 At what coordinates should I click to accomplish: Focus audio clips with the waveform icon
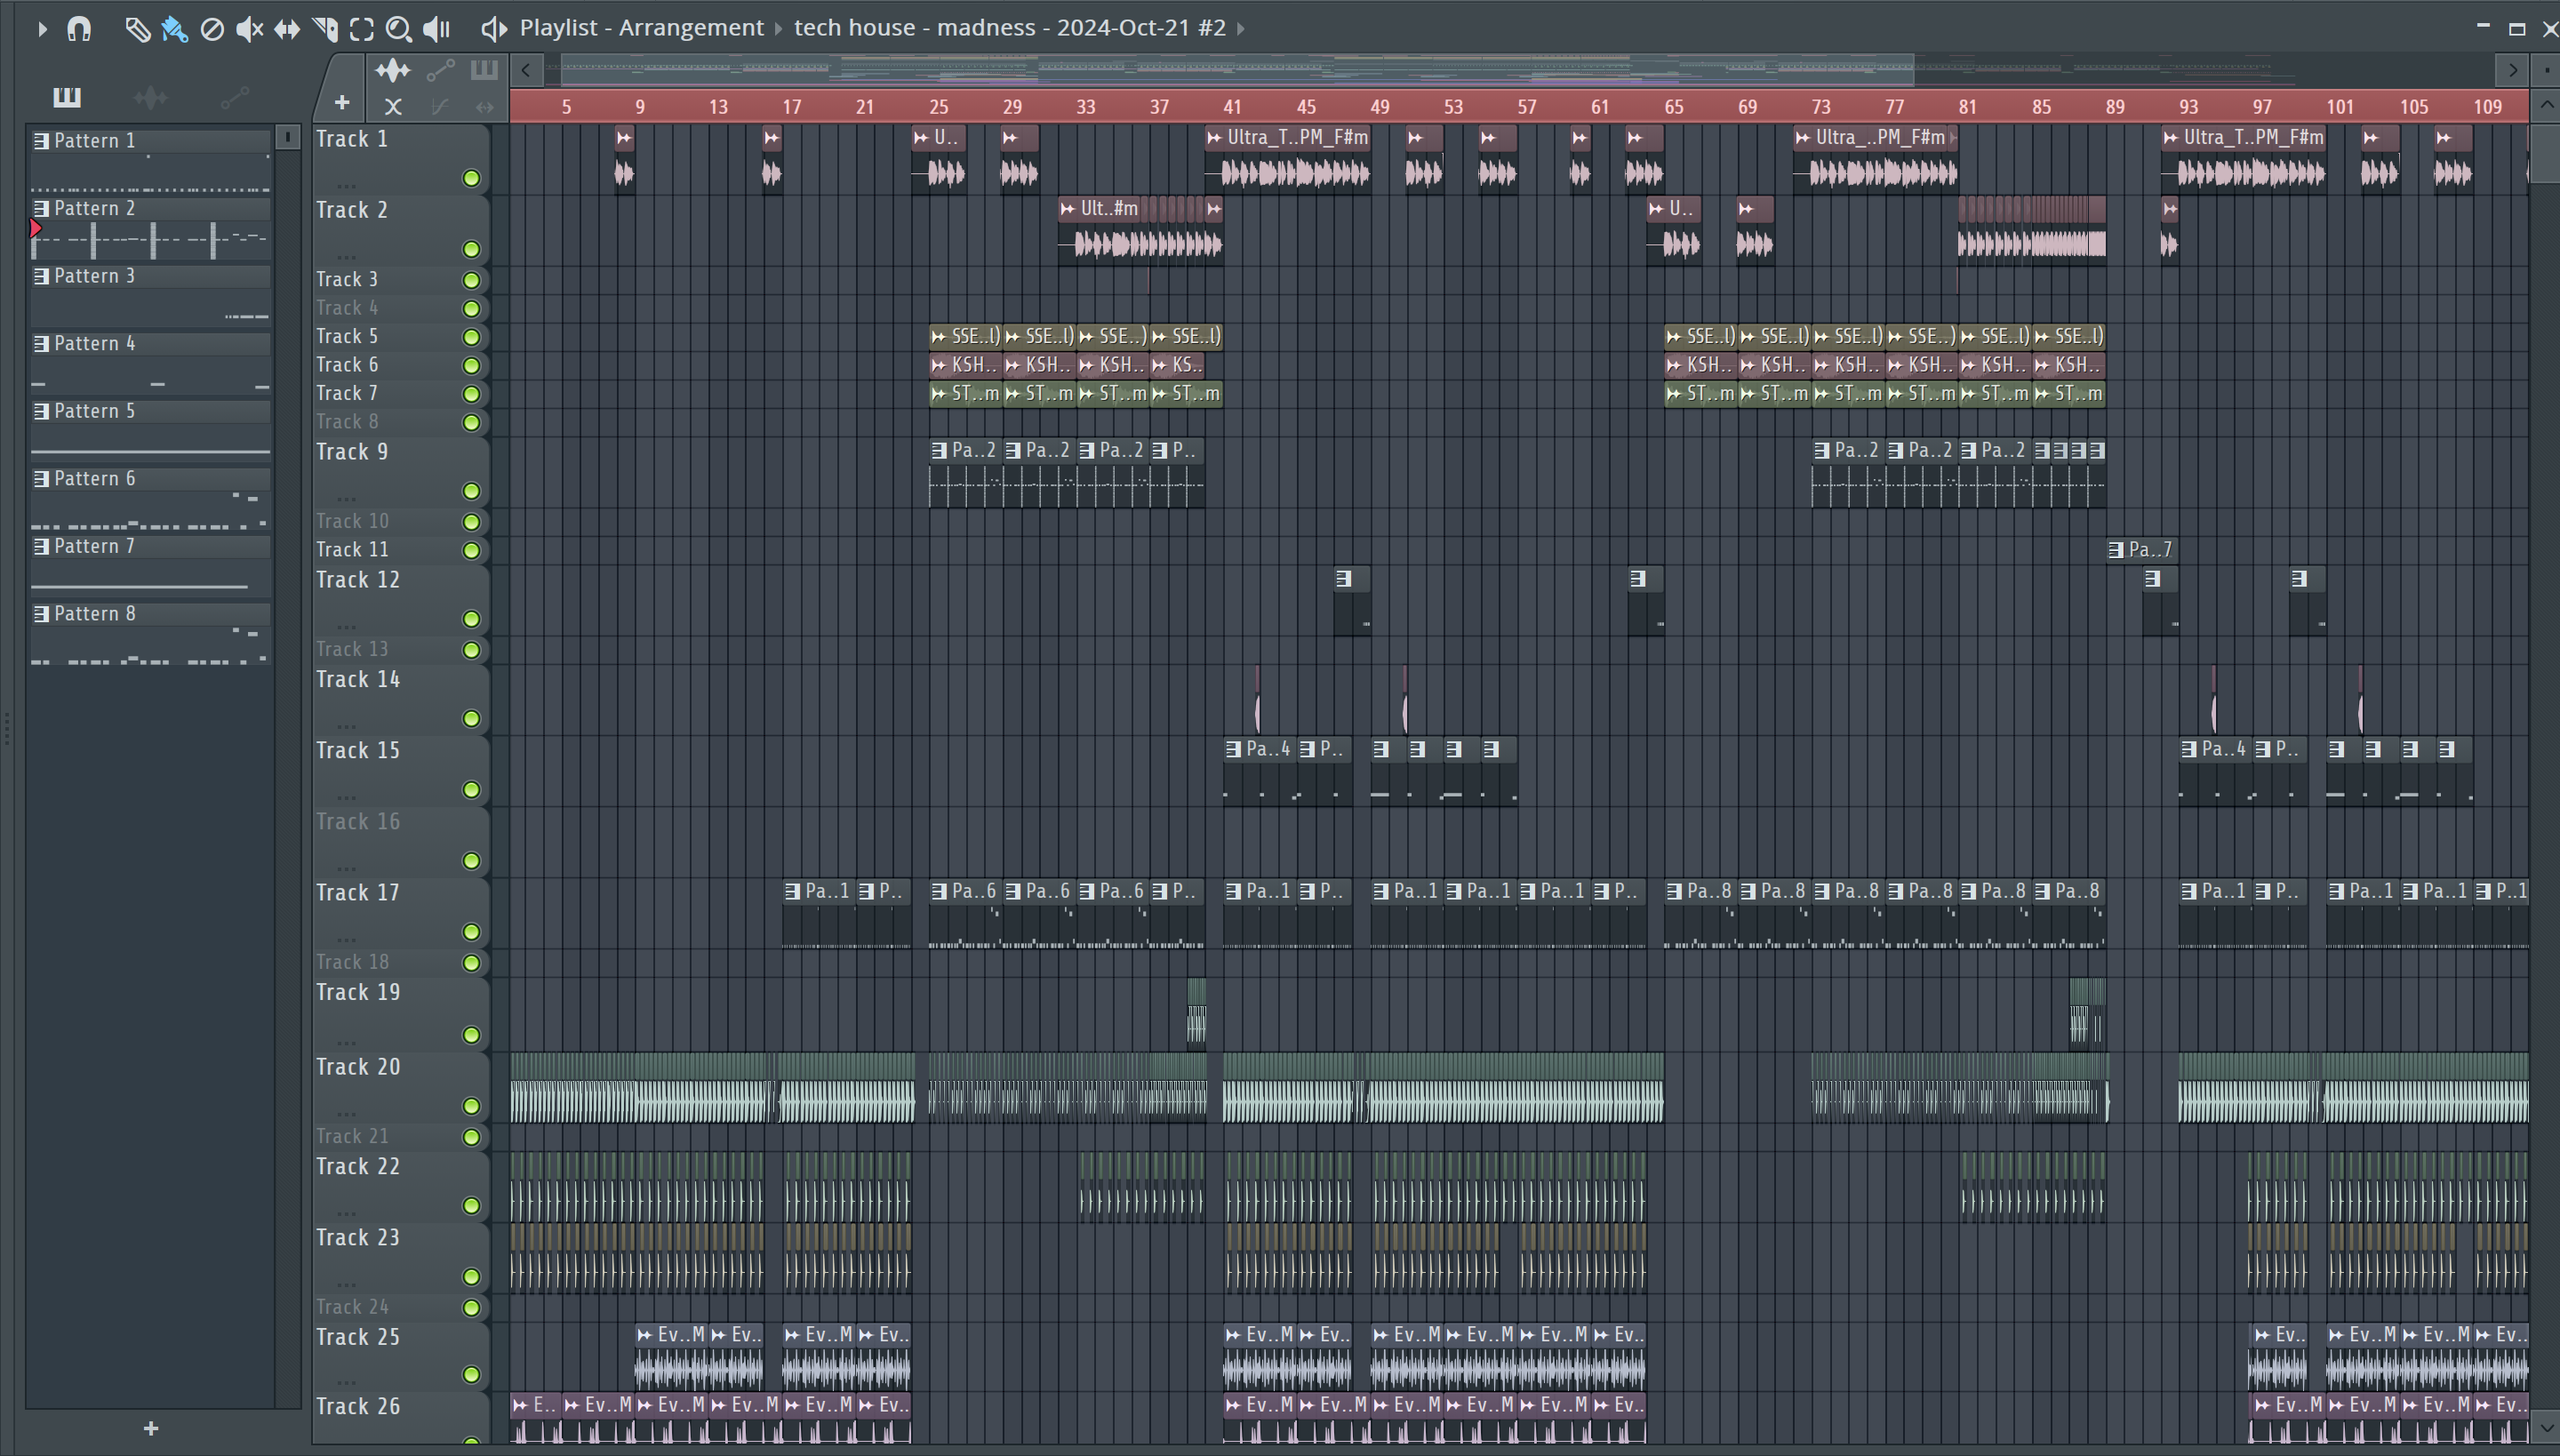[393, 70]
